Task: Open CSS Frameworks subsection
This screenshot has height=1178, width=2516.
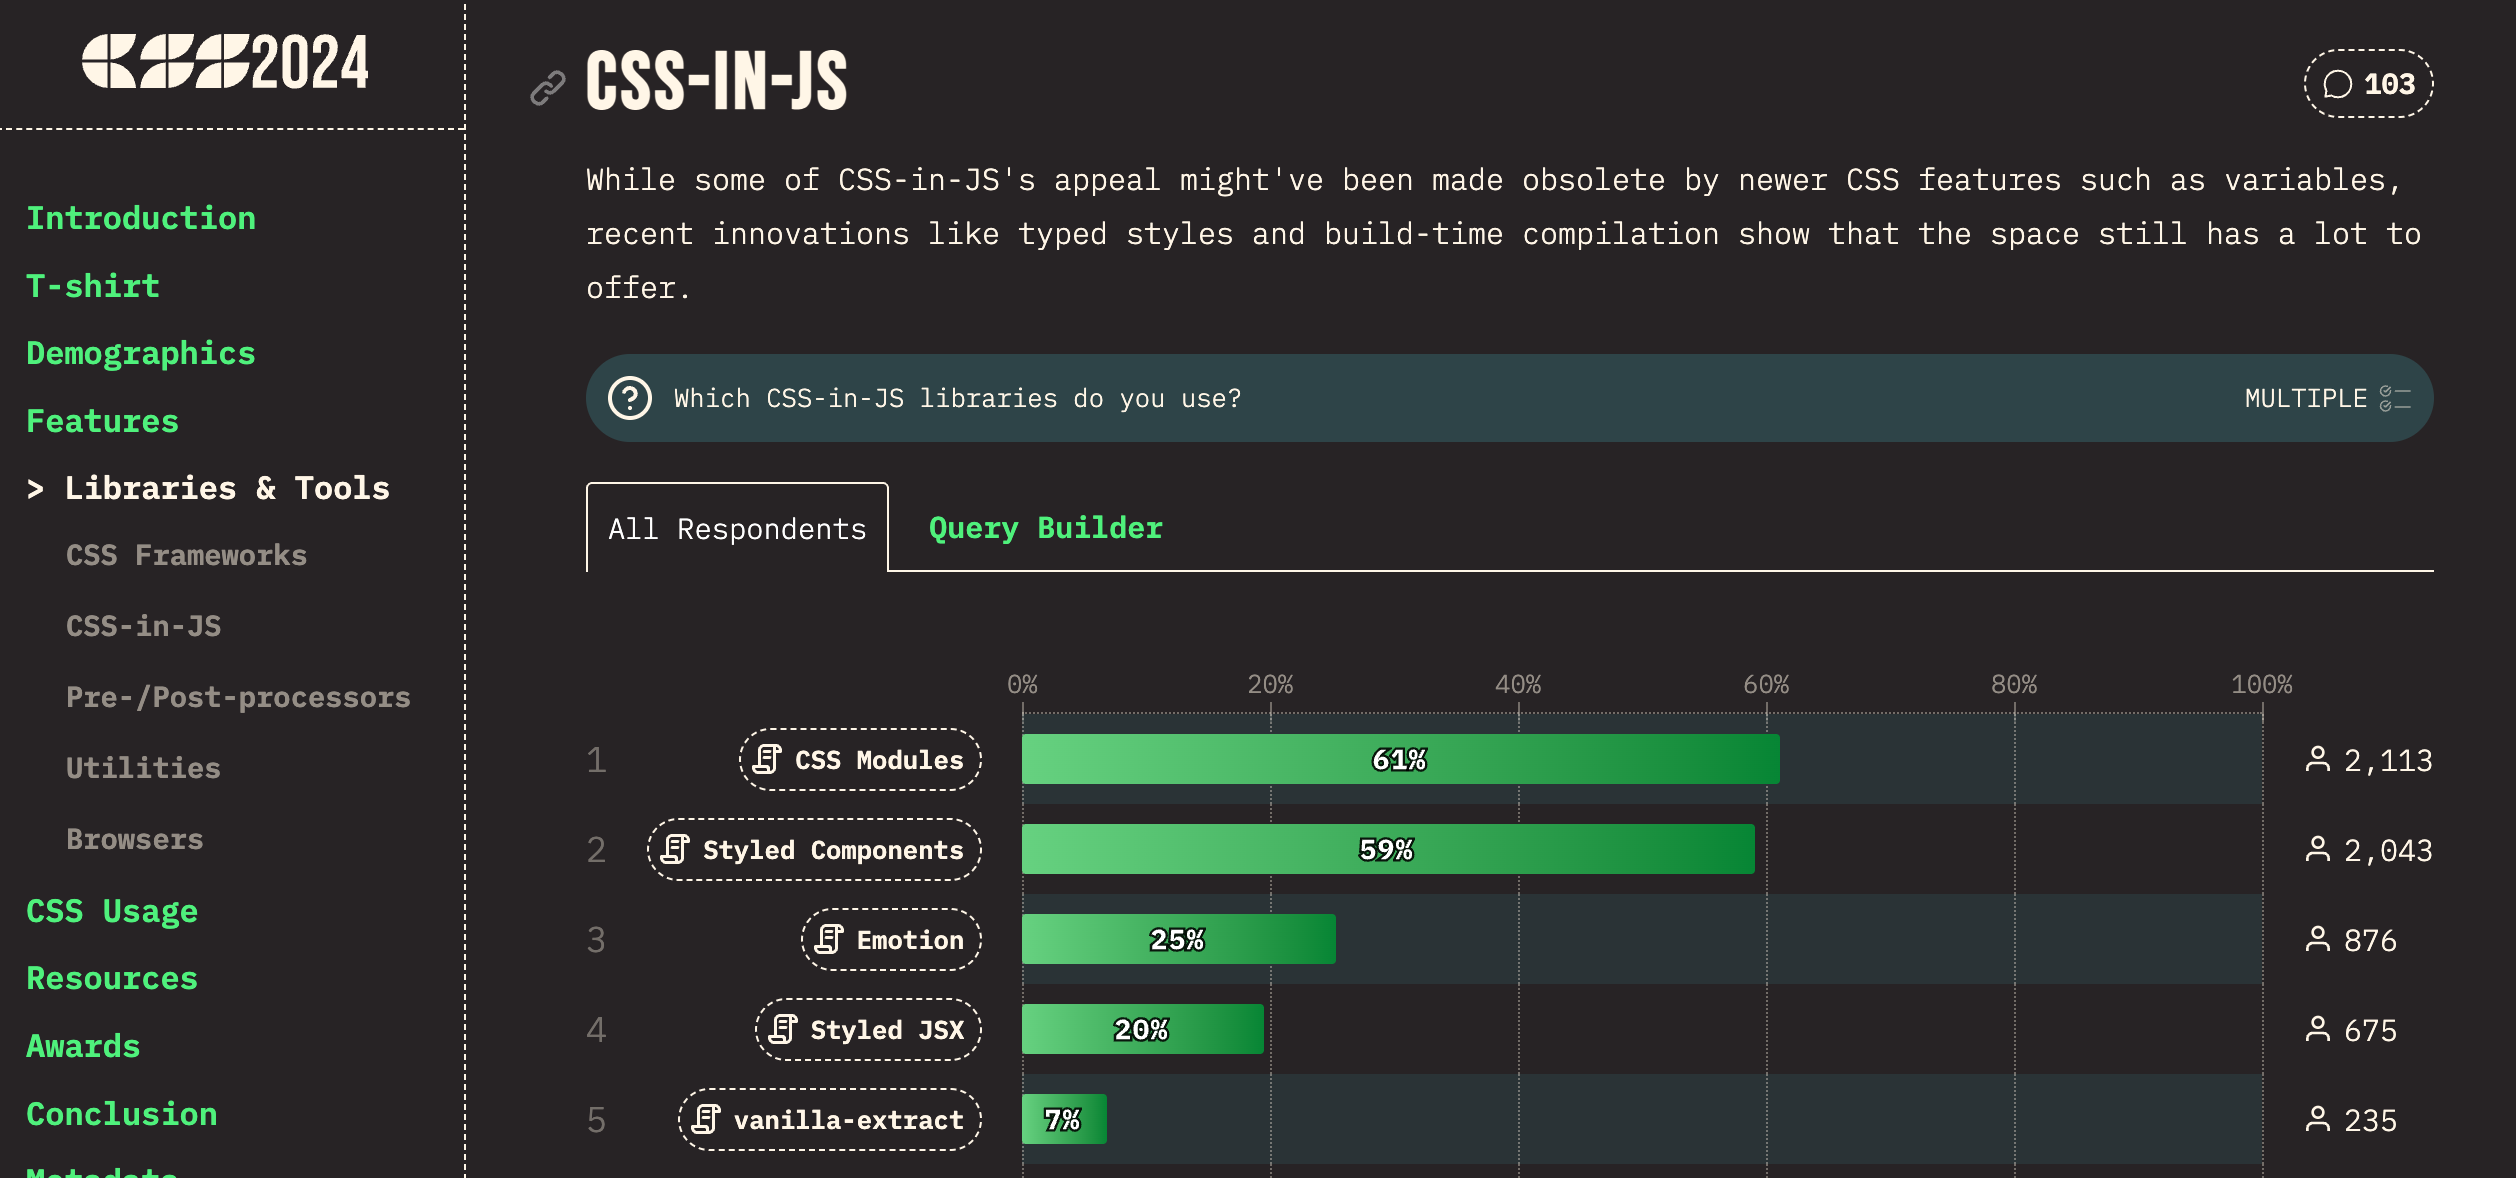Action: pos(186,555)
